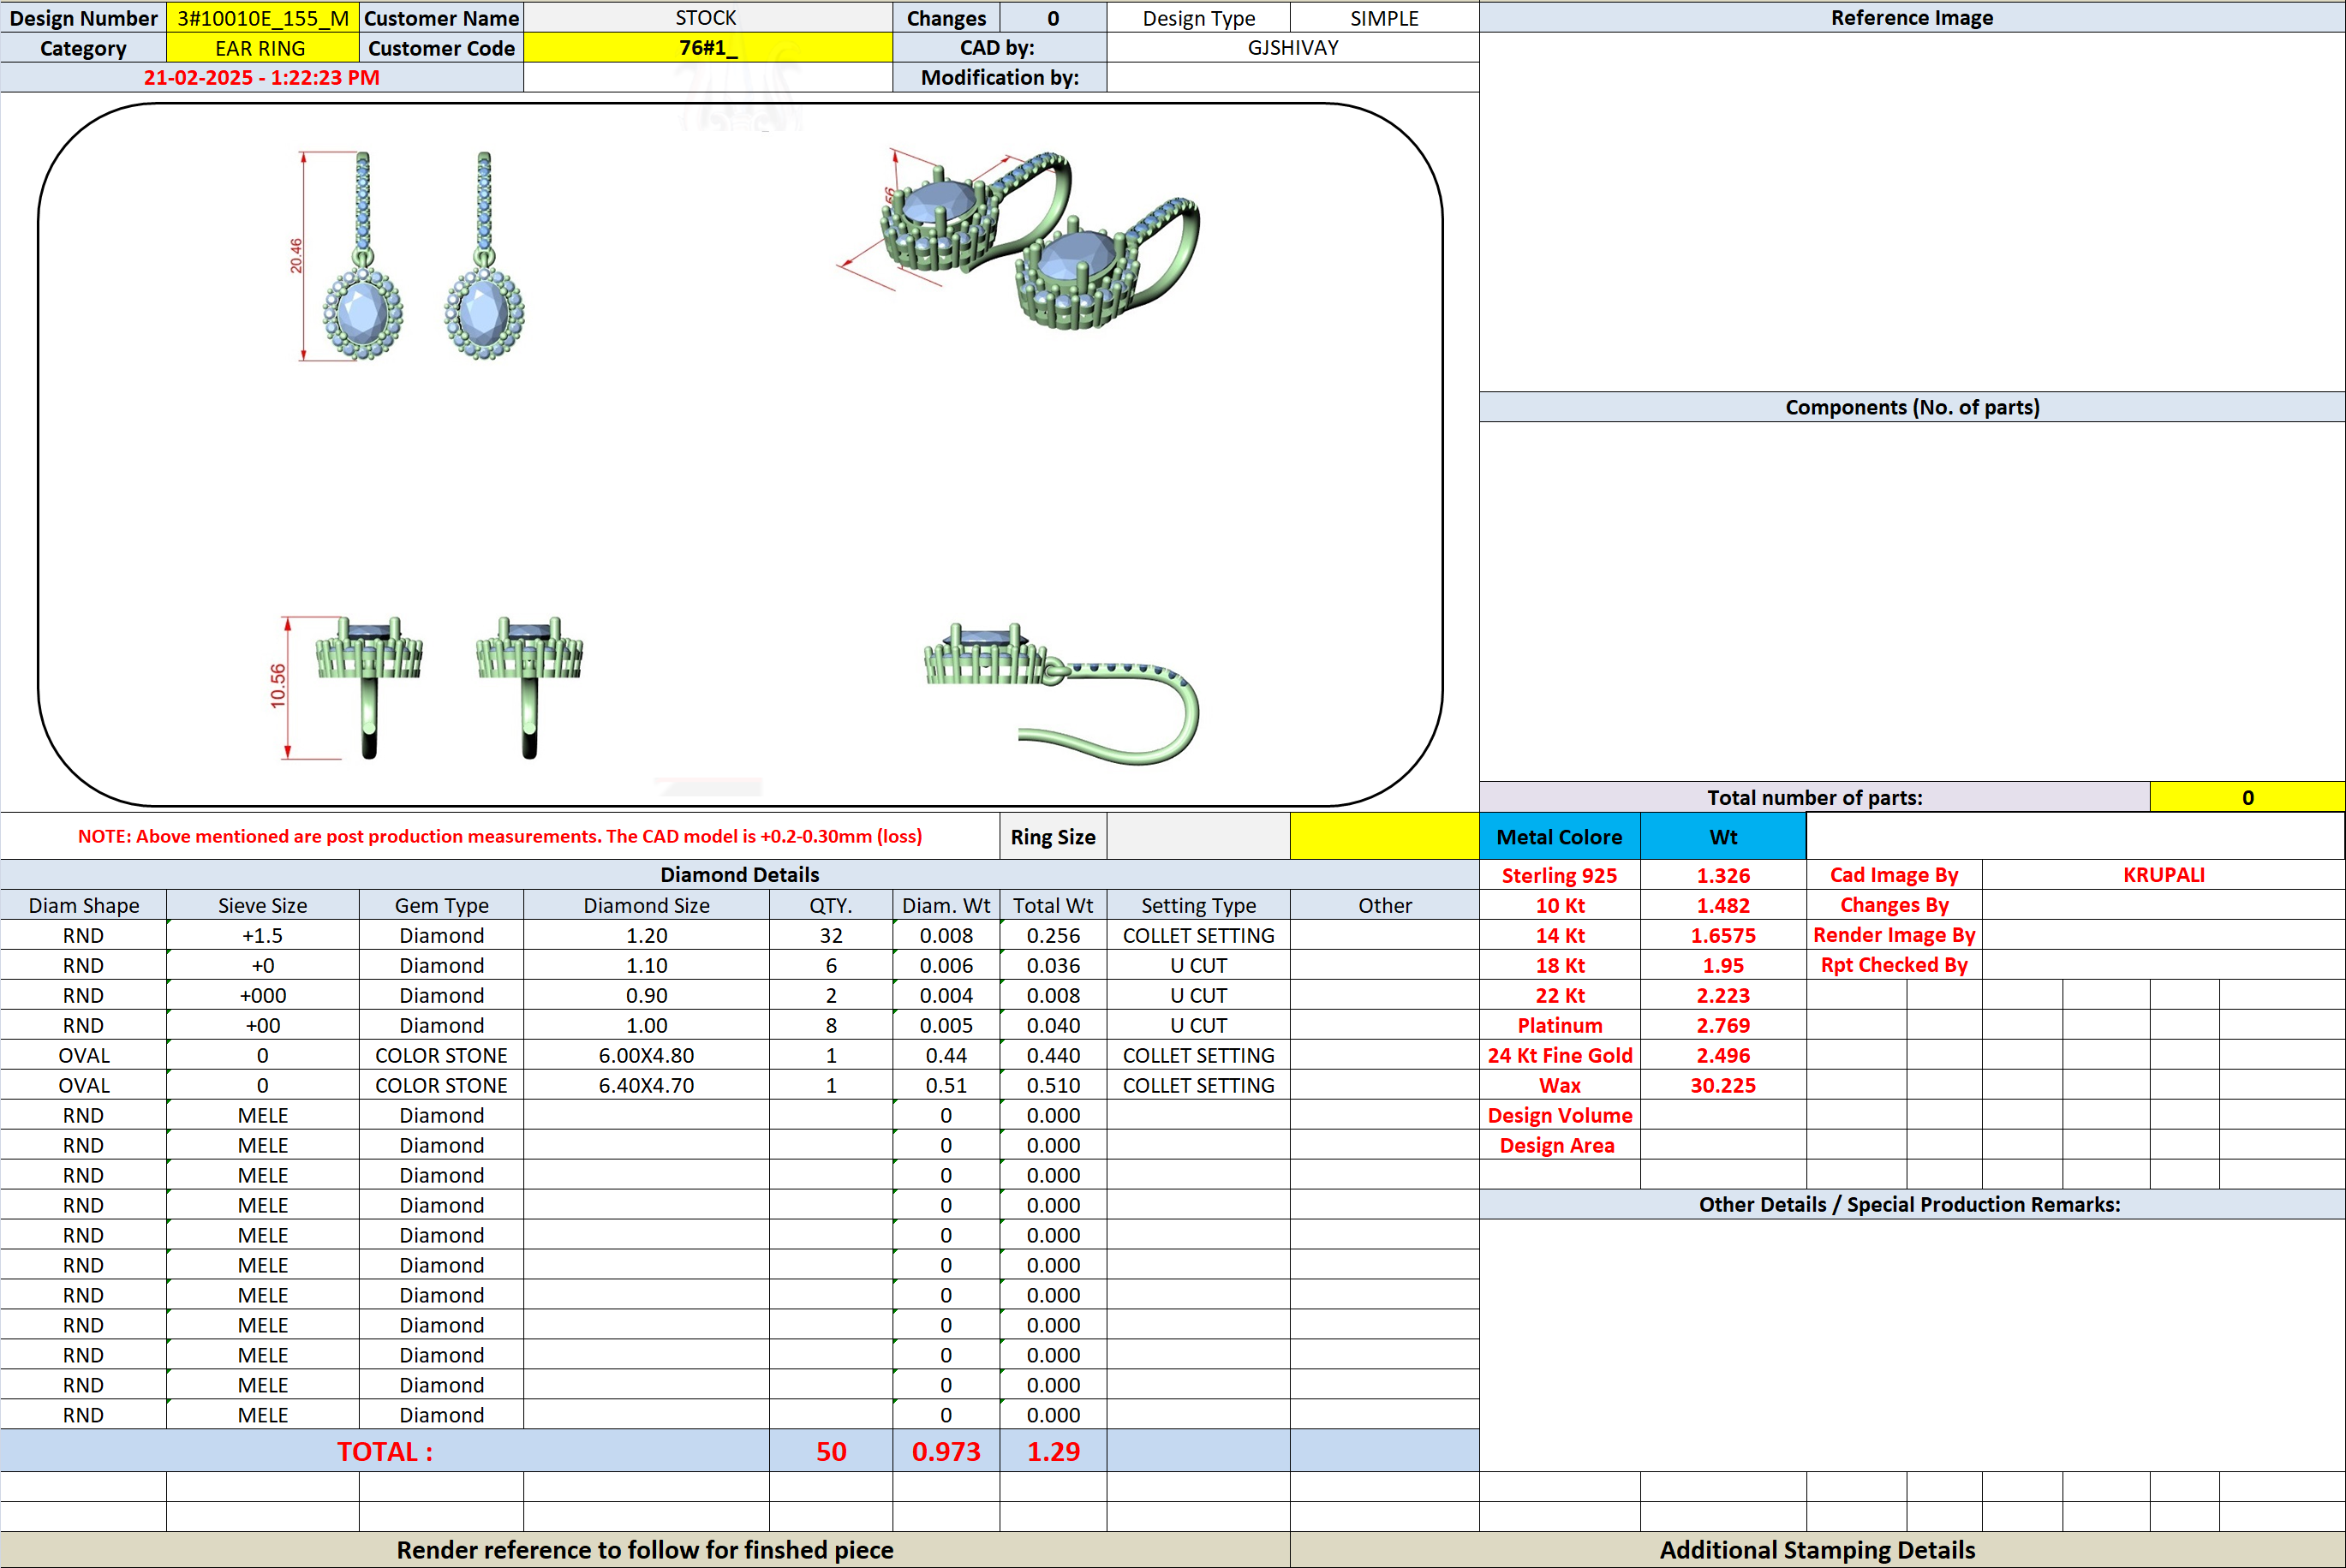
Task: Select Wax weight 30.225
Action: (x=1723, y=1085)
